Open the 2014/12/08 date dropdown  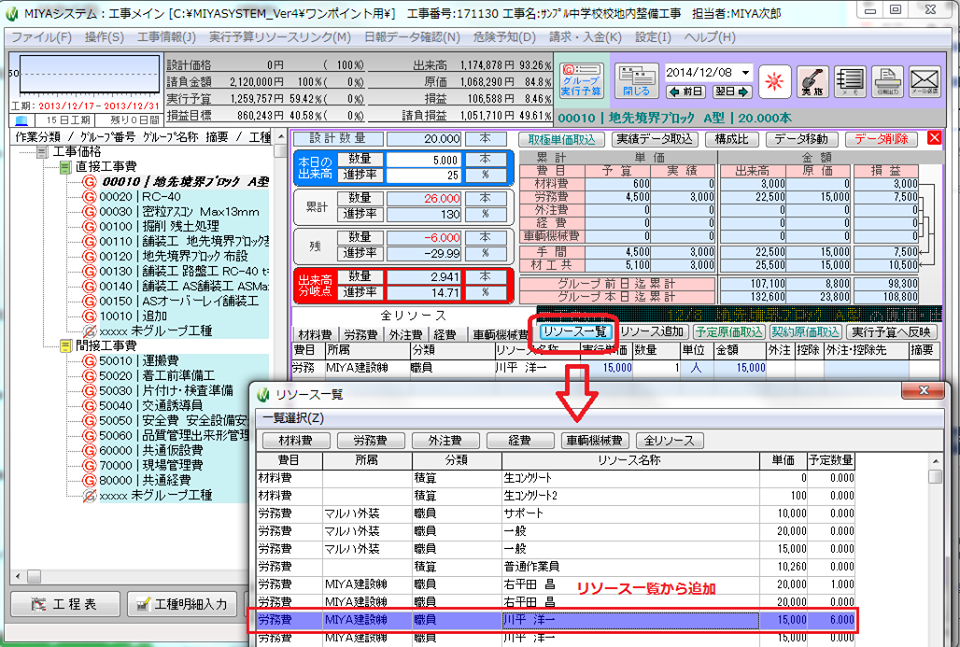[x=746, y=72]
